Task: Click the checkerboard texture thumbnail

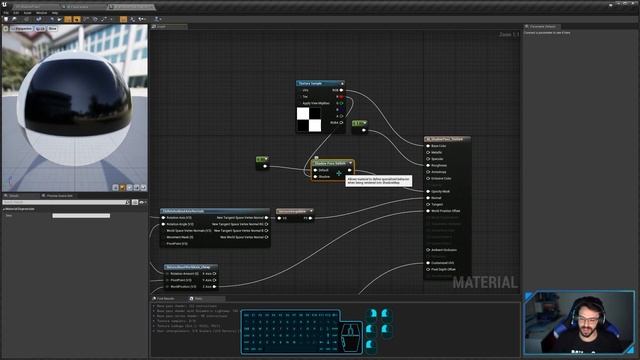Action: tap(309, 120)
